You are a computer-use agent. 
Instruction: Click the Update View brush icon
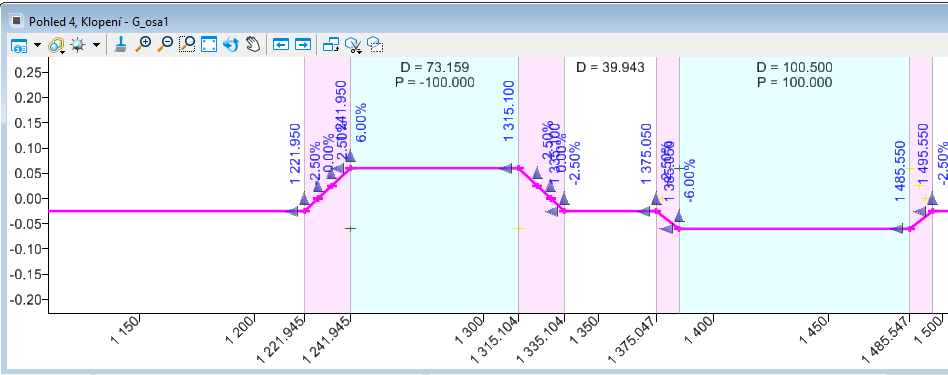pyautogui.click(x=120, y=44)
